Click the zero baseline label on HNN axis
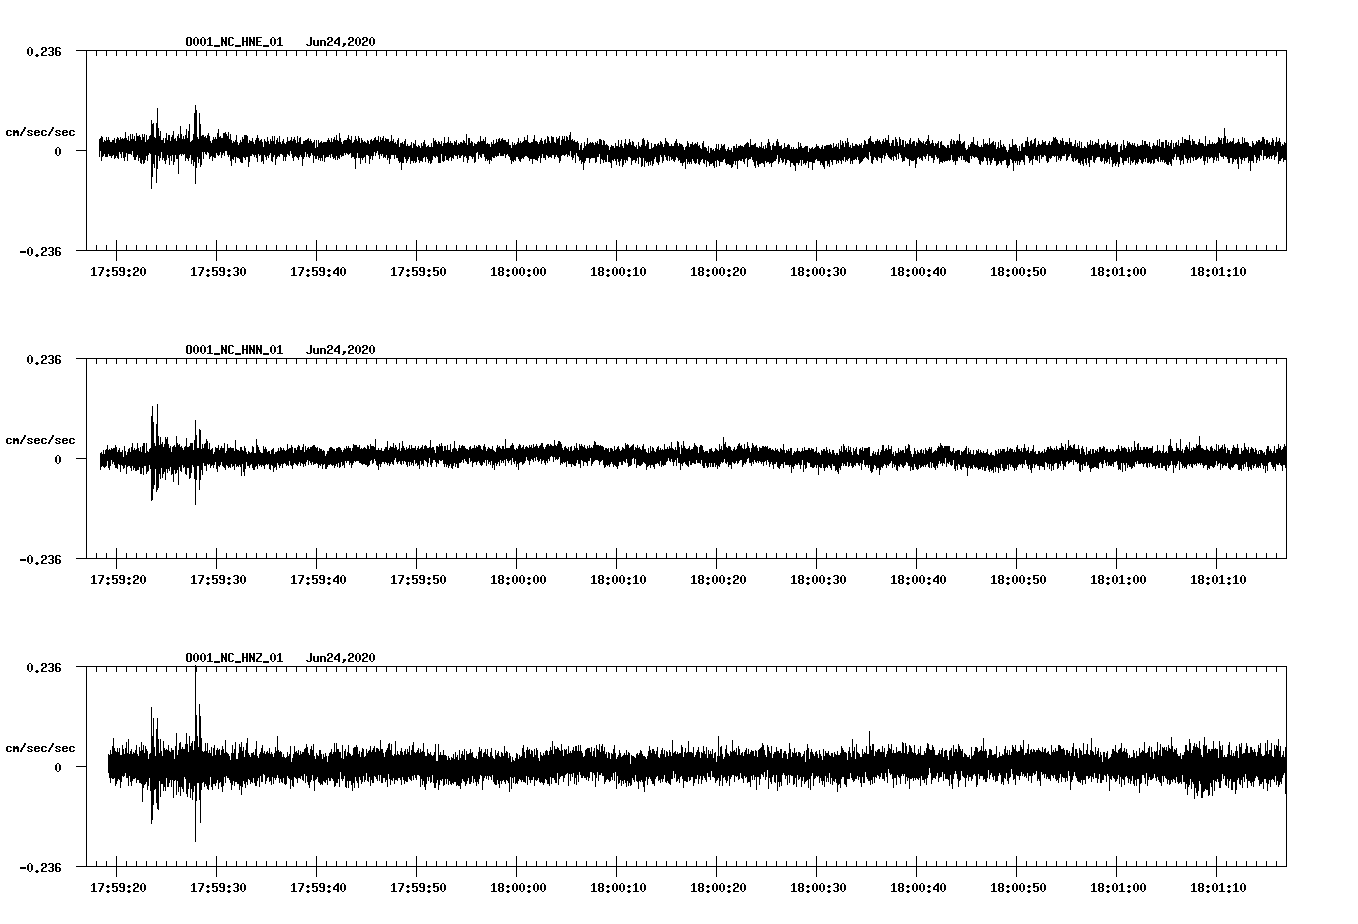Screen dimensions: 1358x924 point(58,459)
